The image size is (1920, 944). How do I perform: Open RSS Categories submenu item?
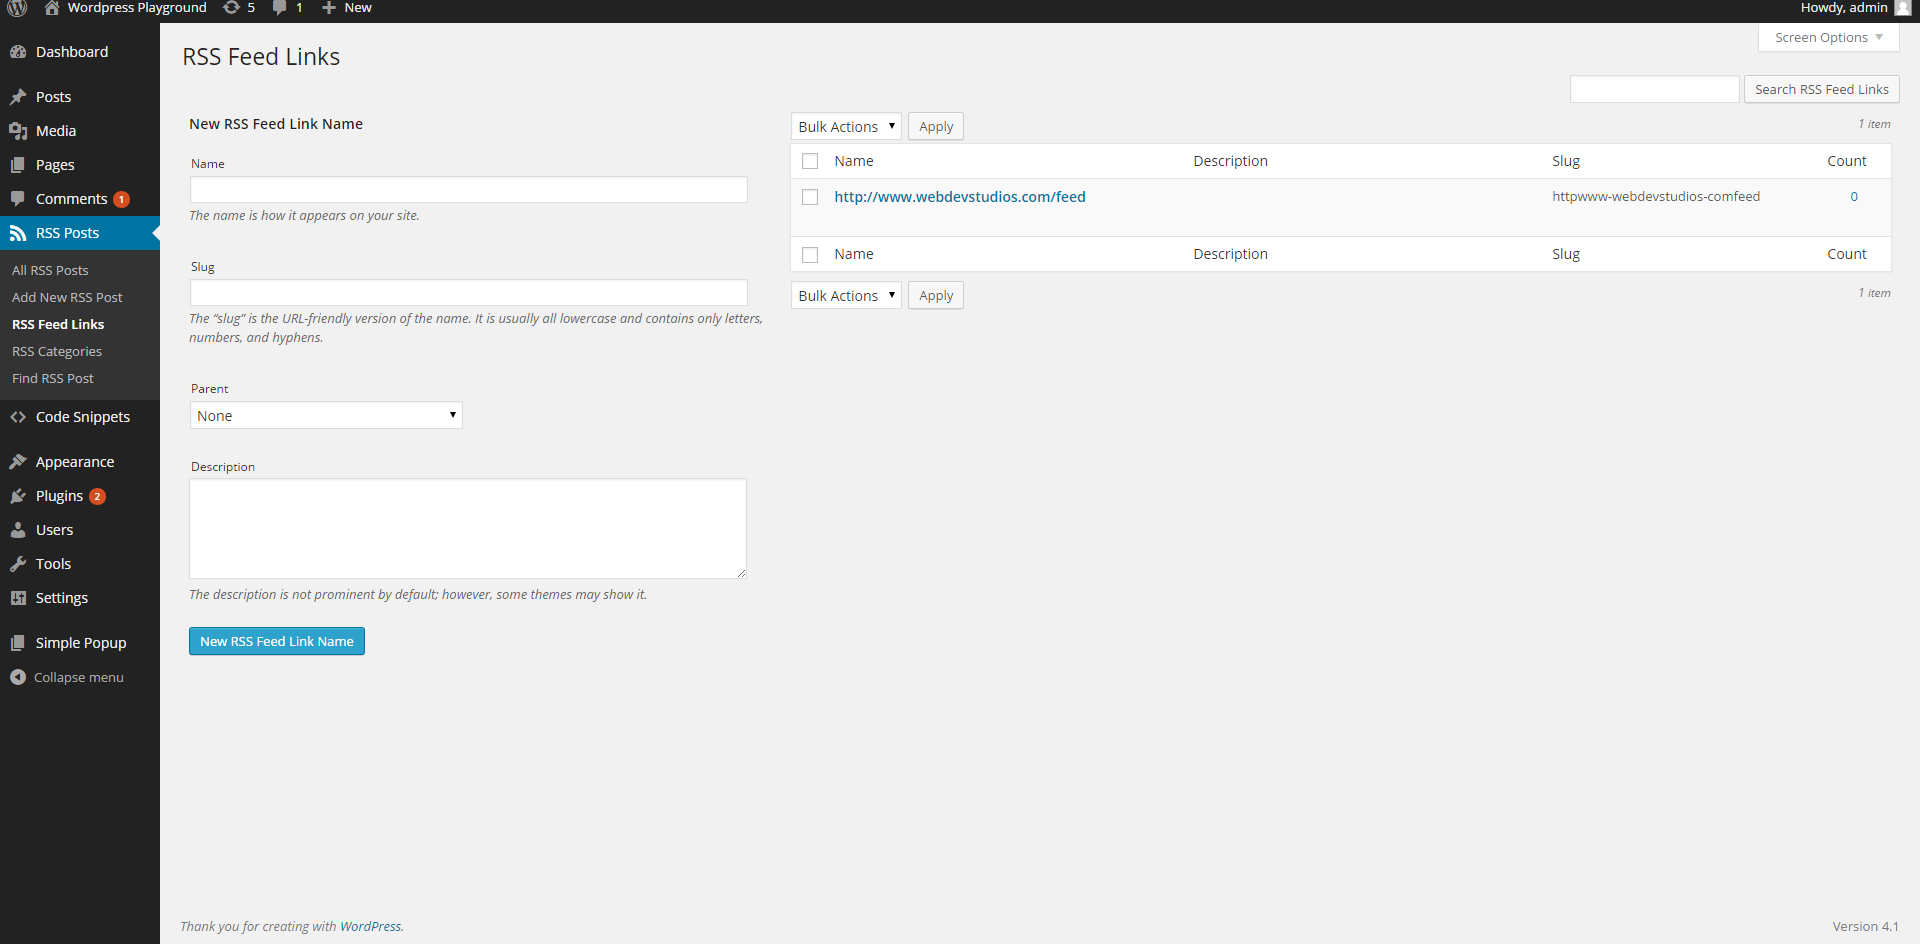point(57,351)
